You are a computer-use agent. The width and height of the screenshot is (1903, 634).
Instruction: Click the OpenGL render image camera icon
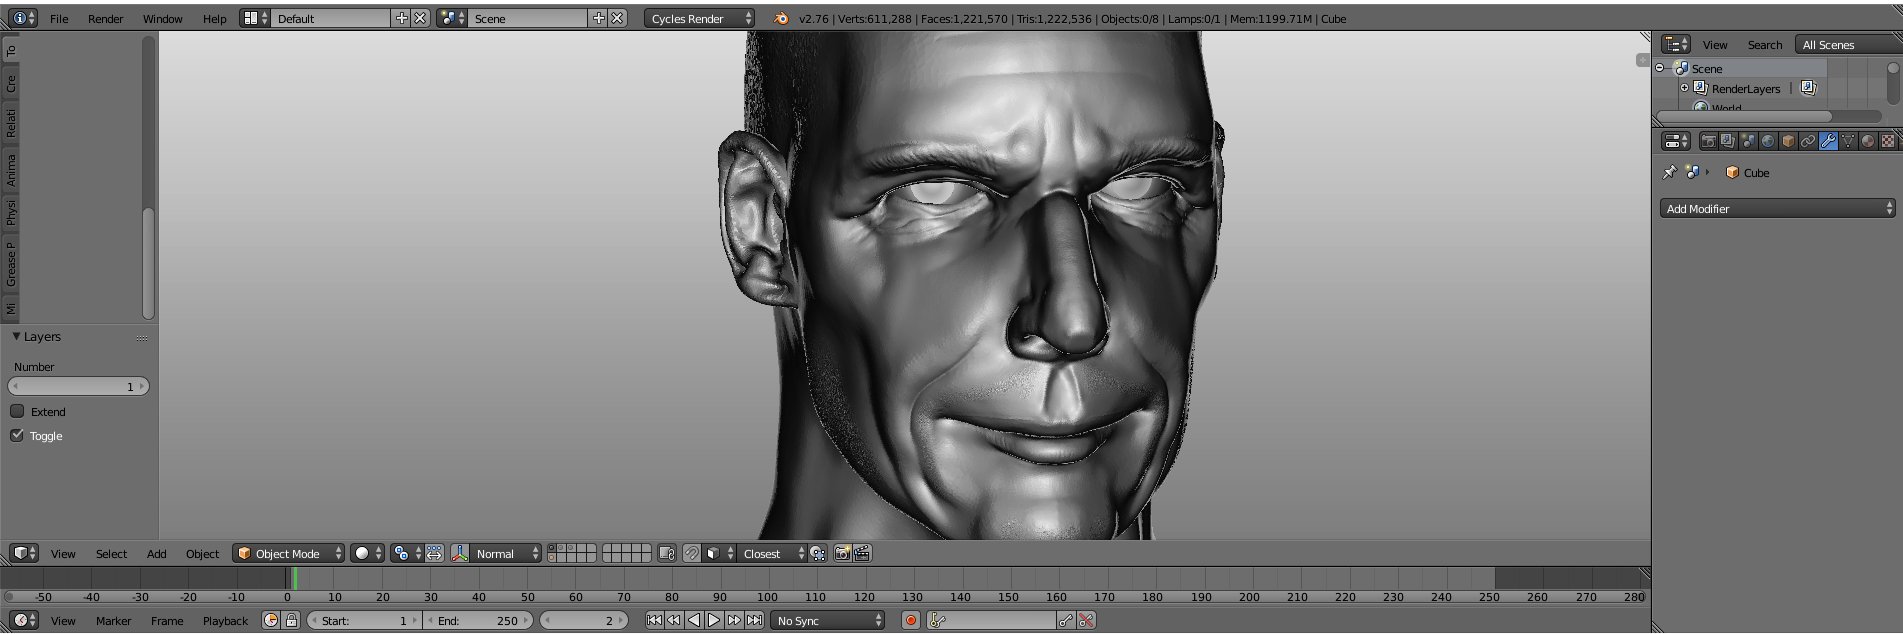click(x=842, y=553)
